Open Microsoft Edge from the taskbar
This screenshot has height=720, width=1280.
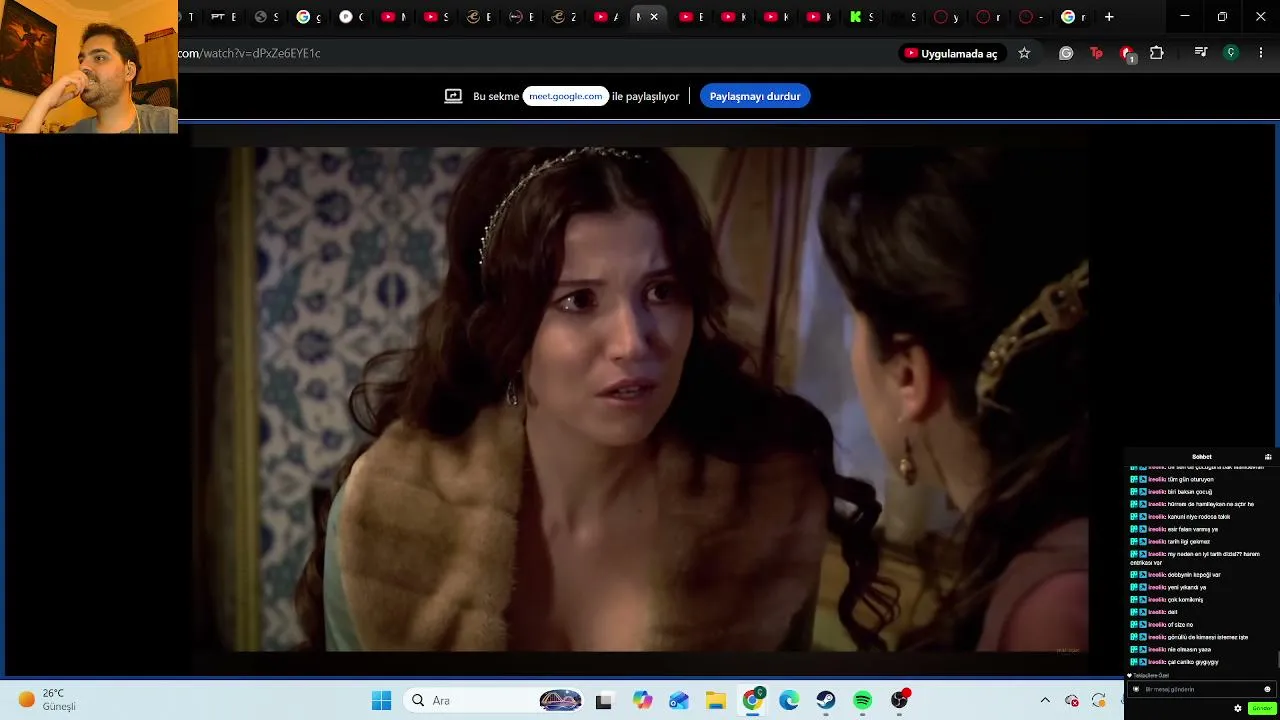tap(789, 701)
